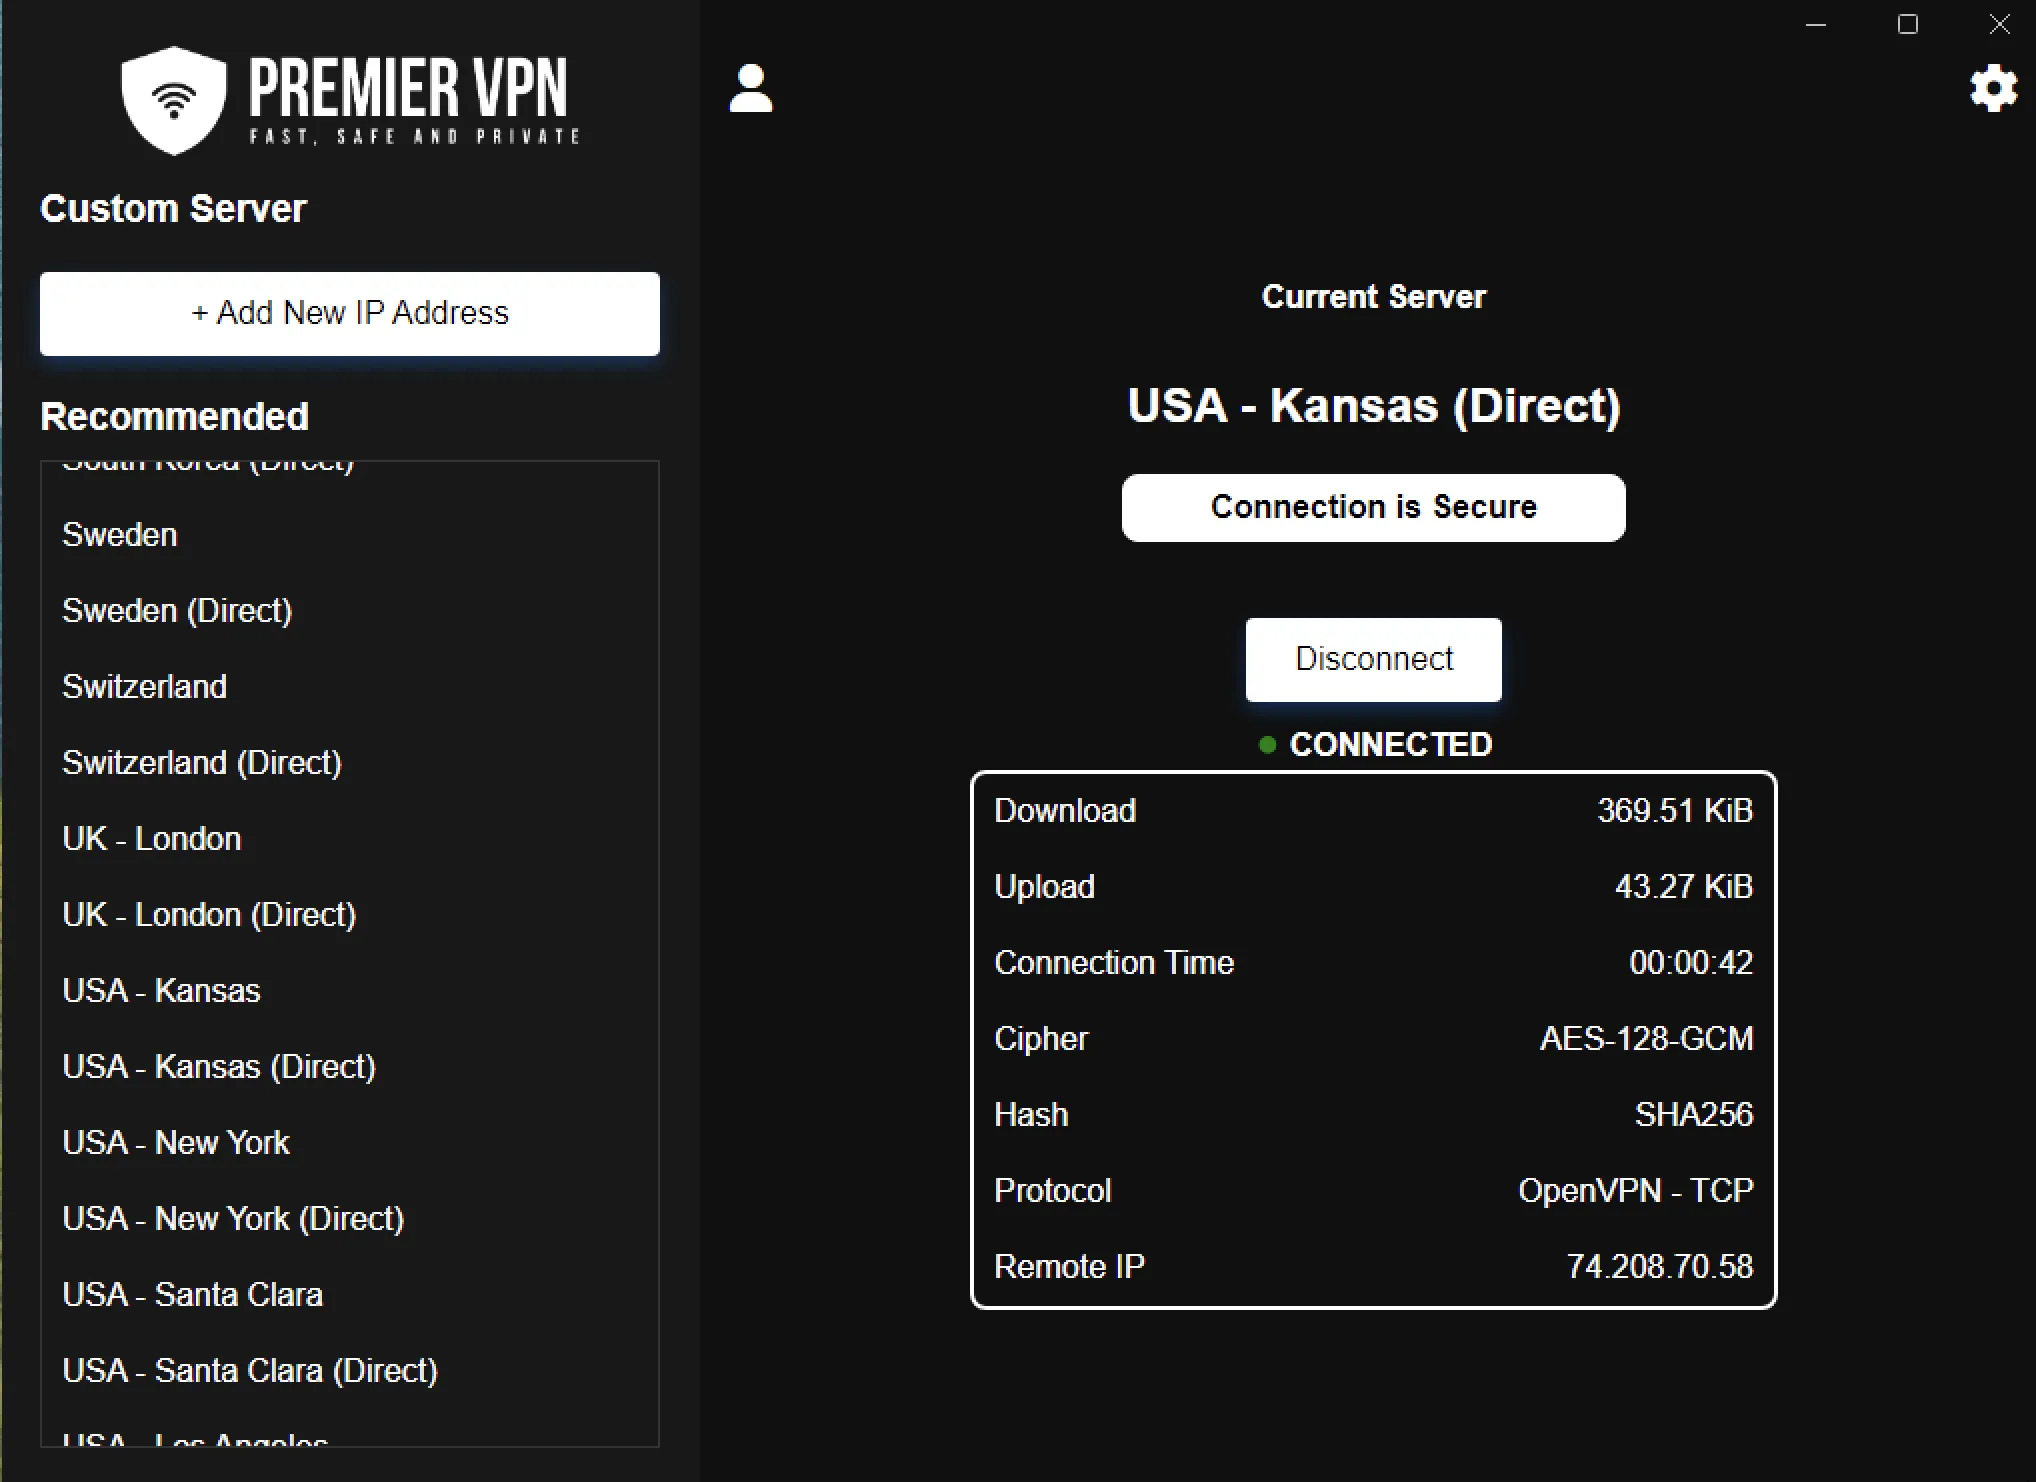Choose USA - New York (Direct)
This screenshot has width=2036, height=1482.
tap(233, 1219)
